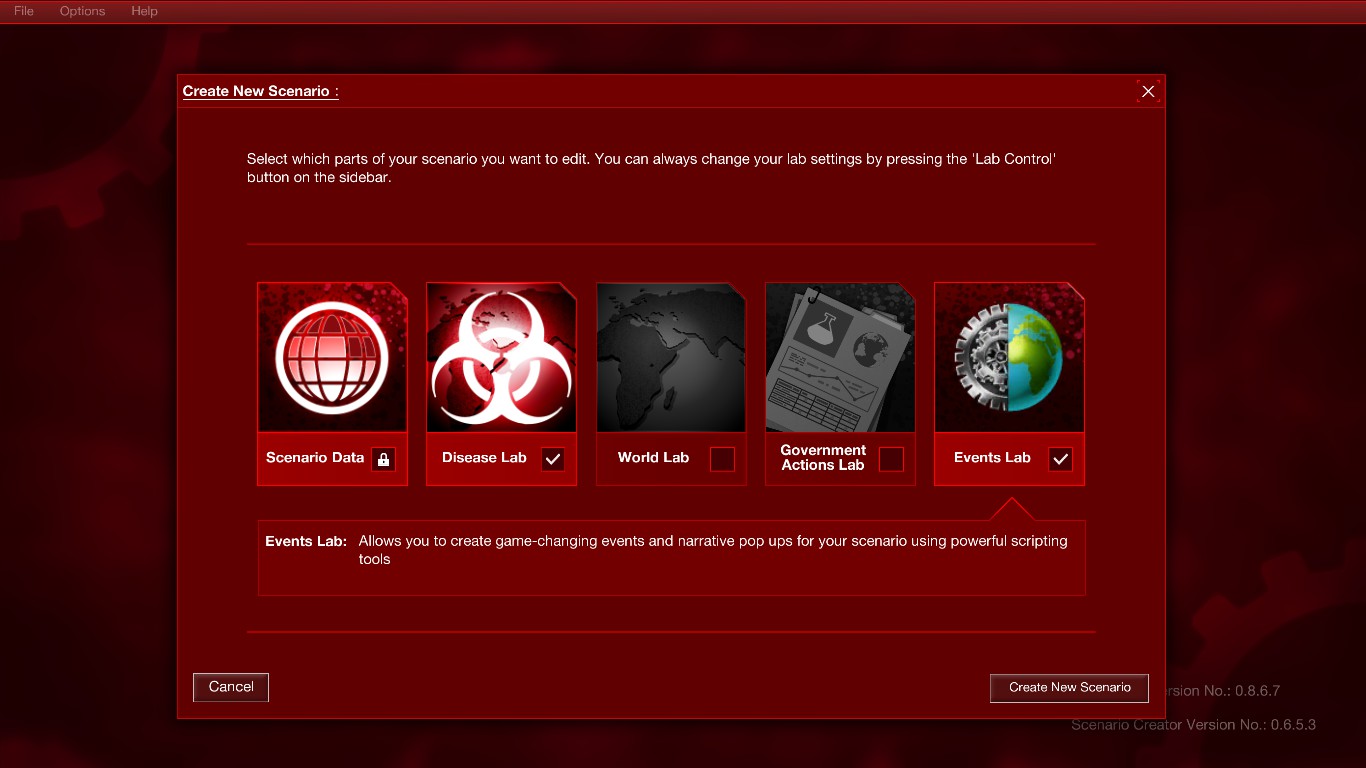Viewport: 1366px width, 768px height.
Task: Enable the Government Actions Lab checkbox
Action: (x=891, y=459)
